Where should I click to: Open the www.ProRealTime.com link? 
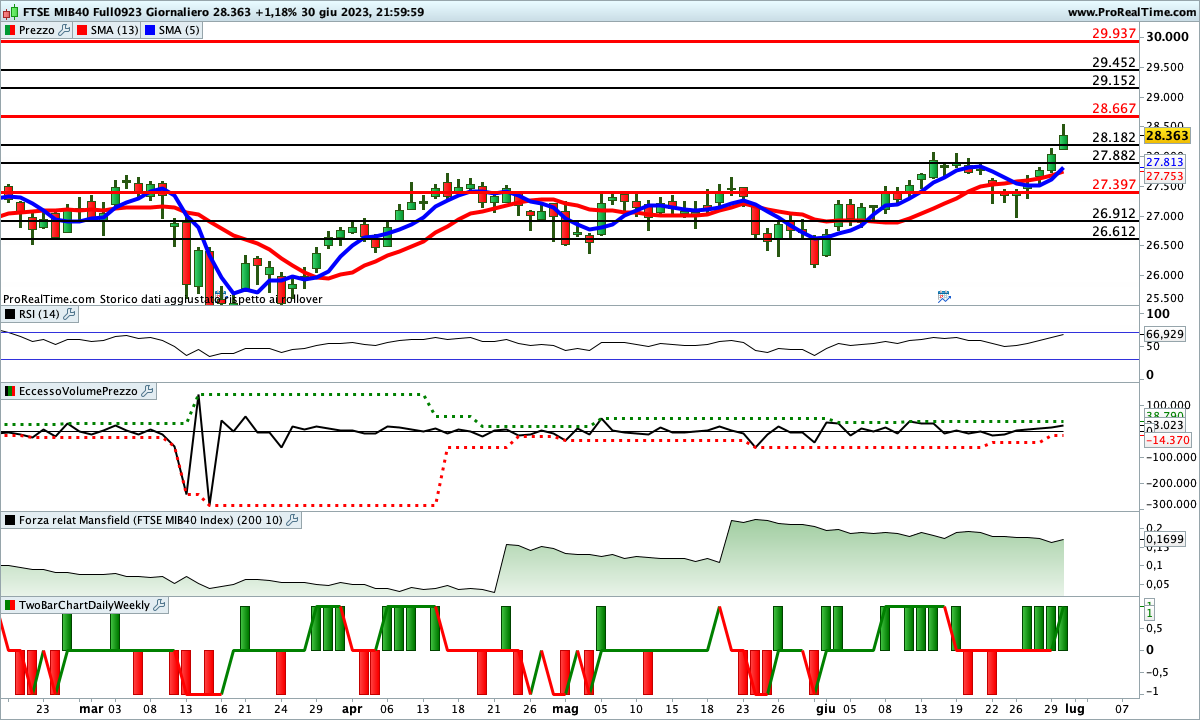tap(1131, 12)
